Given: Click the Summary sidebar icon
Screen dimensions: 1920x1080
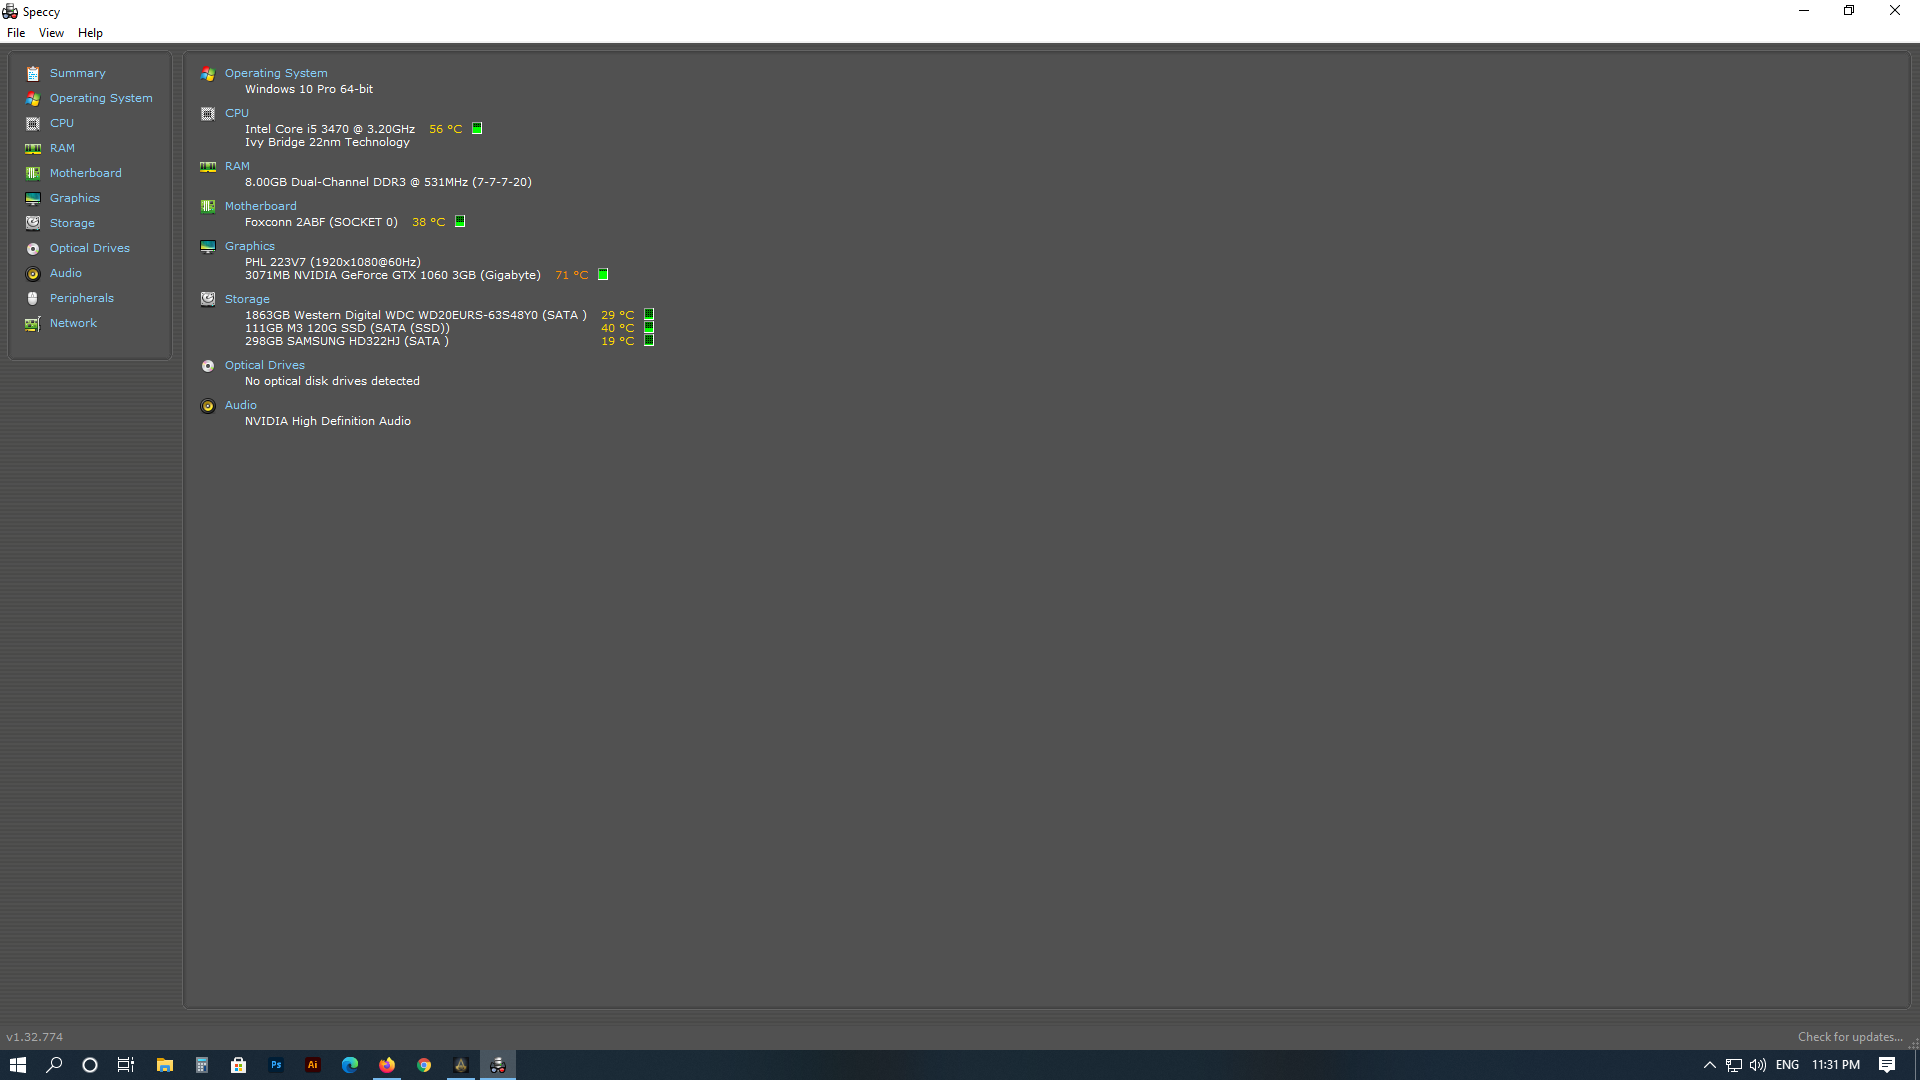Looking at the screenshot, I should 33,73.
